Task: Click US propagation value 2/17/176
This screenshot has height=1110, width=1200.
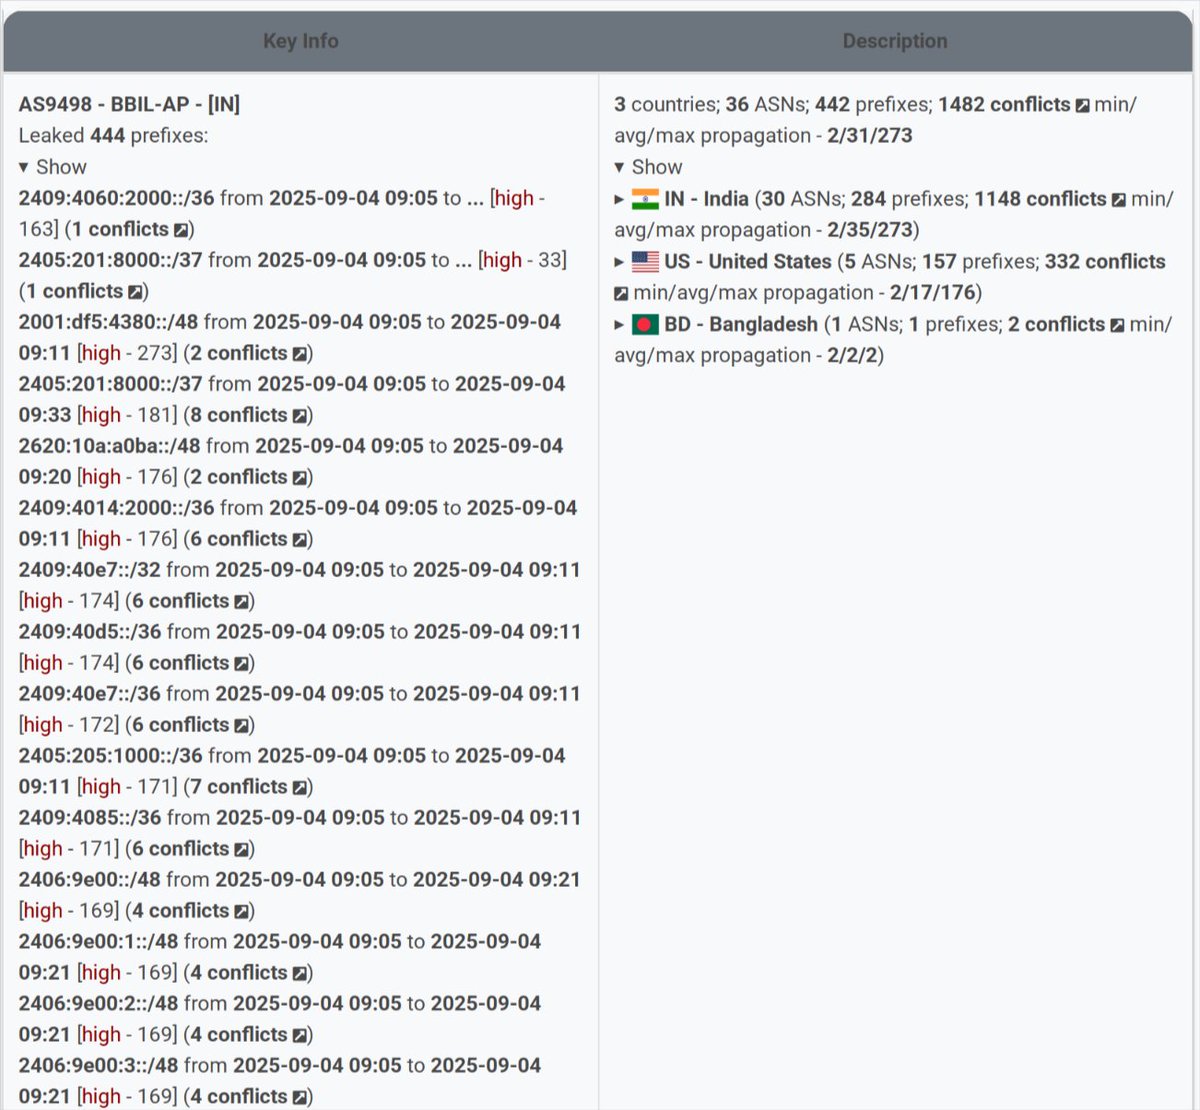Action: [933, 293]
